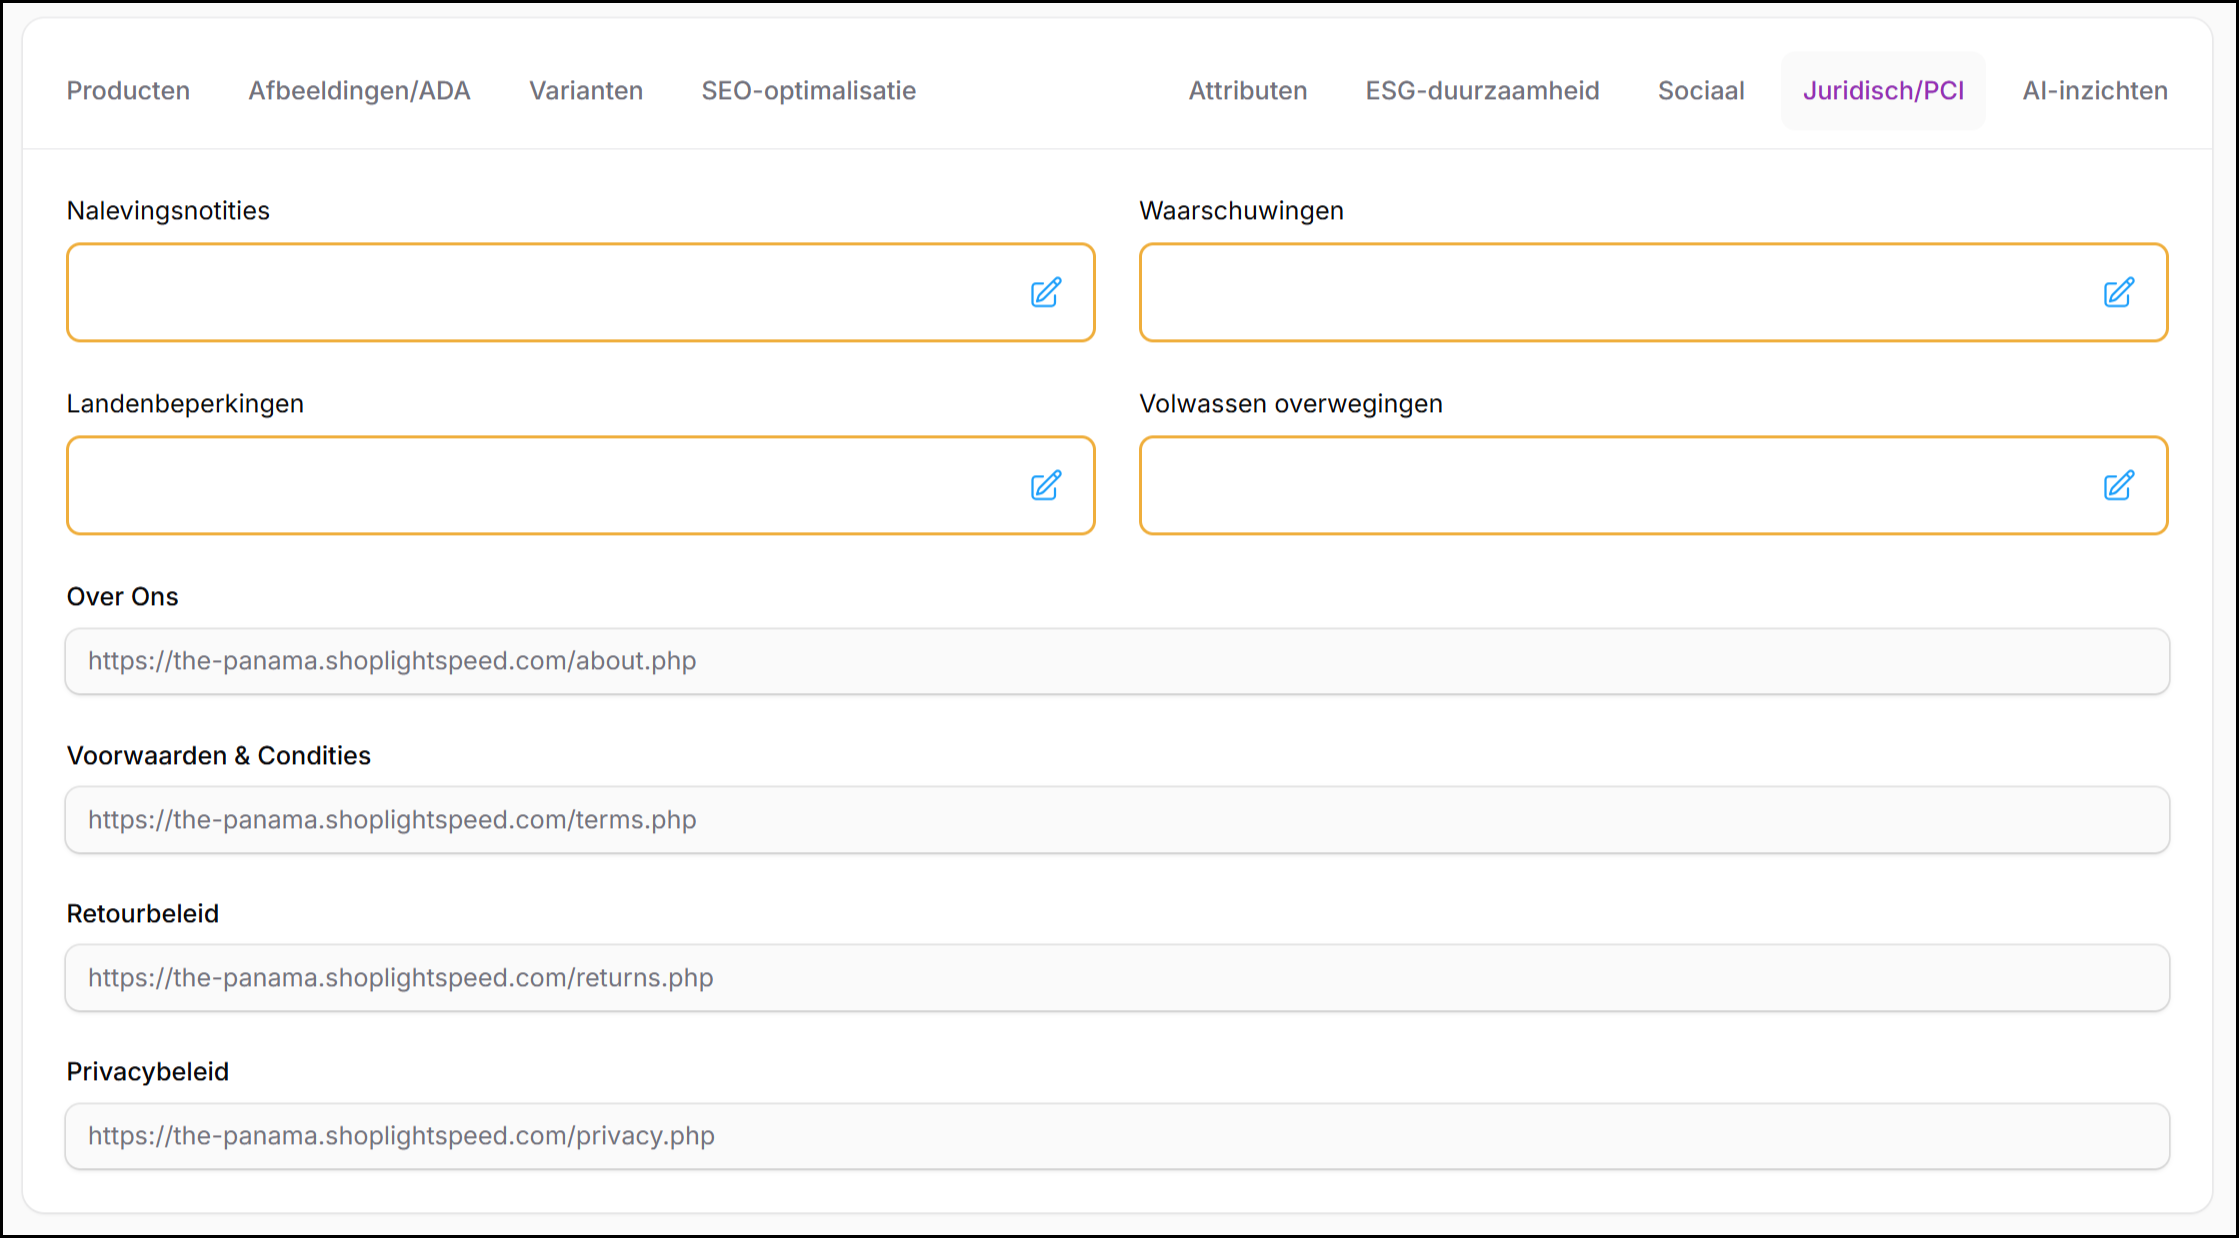Open ESG-duurzaamheid tab
Screen dimensions: 2239x1238
point(1482,91)
